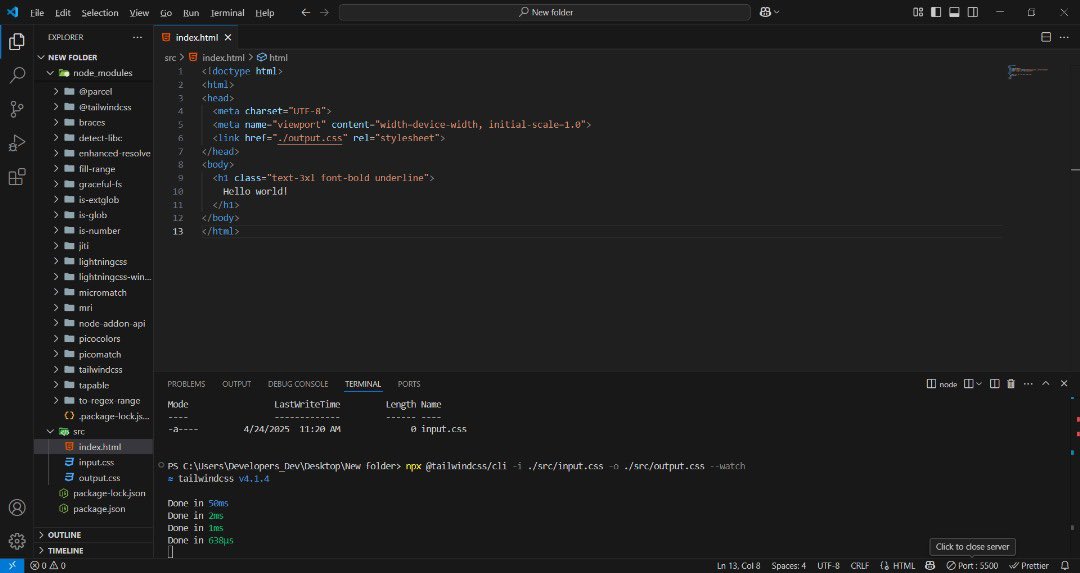Kill terminal with the trash icon

1011,384
